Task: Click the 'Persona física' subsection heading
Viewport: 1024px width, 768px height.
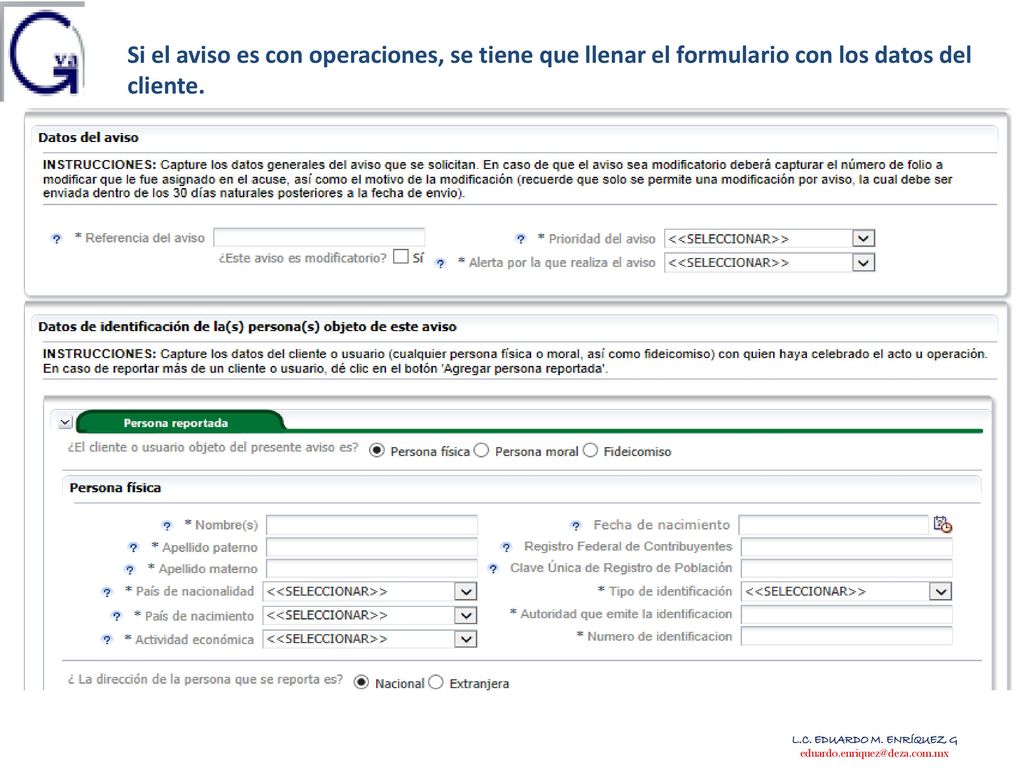Action: (115, 488)
